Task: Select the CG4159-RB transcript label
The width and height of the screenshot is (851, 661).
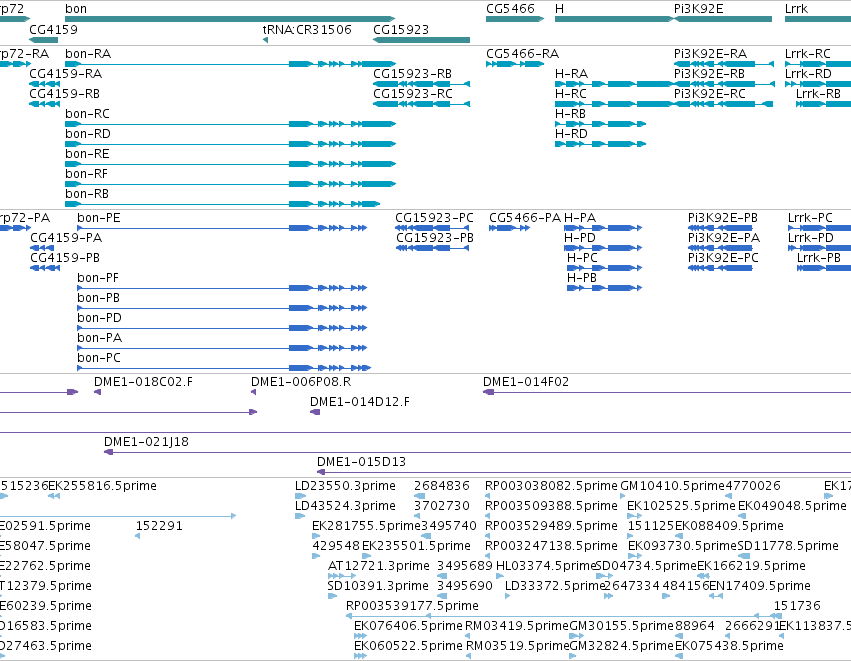Action: pyautogui.click(x=65, y=94)
